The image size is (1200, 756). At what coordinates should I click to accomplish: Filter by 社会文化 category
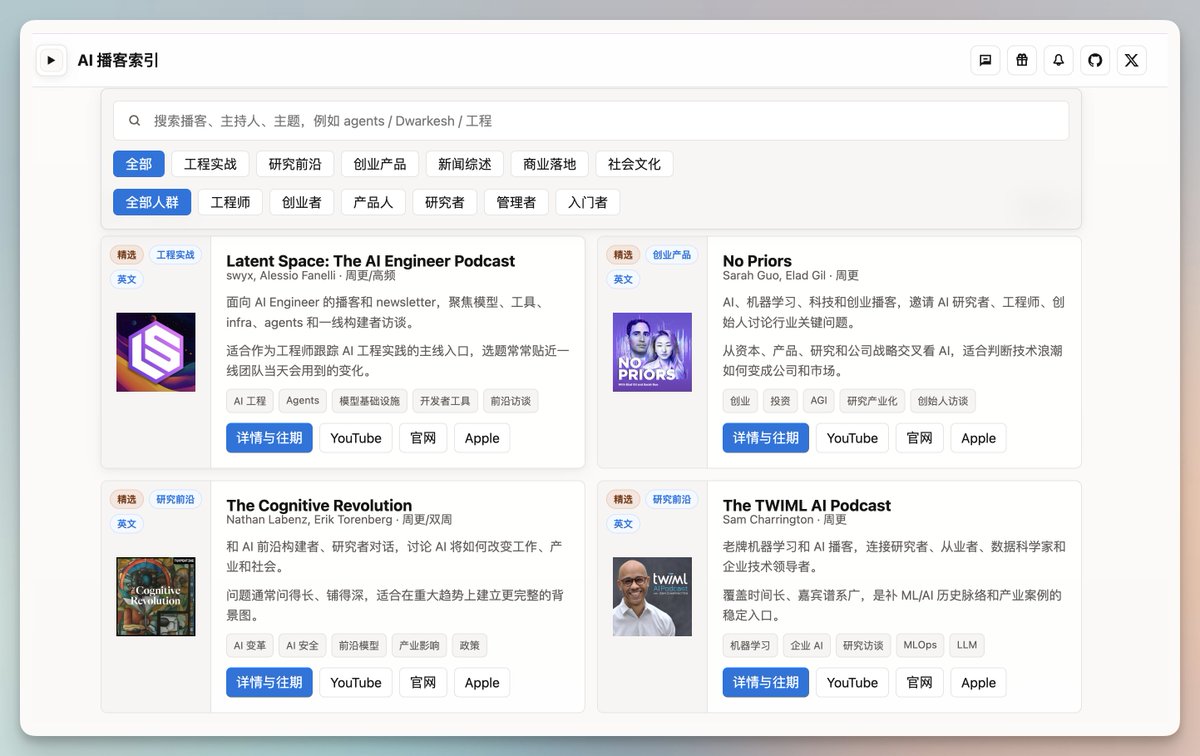click(x=635, y=164)
